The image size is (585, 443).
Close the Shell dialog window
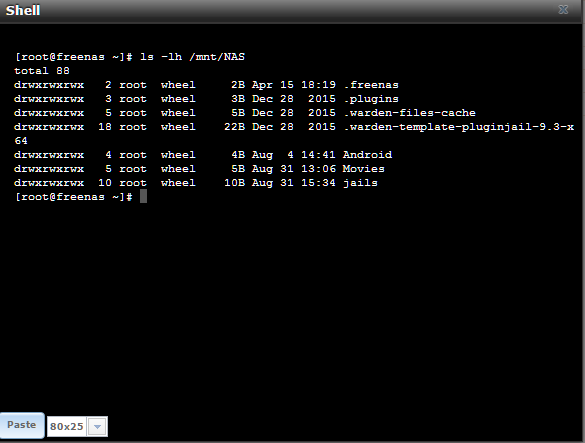(563, 10)
